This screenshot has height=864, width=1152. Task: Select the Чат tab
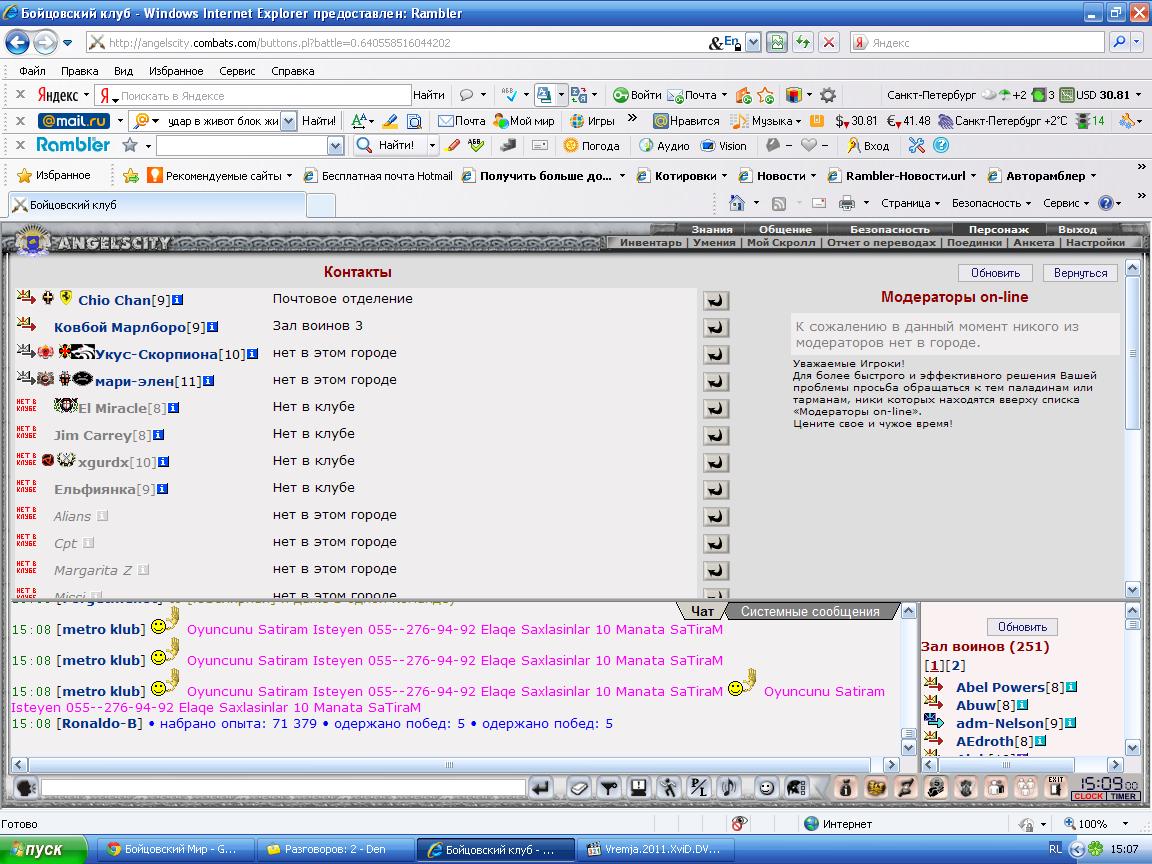(x=702, y=611)
